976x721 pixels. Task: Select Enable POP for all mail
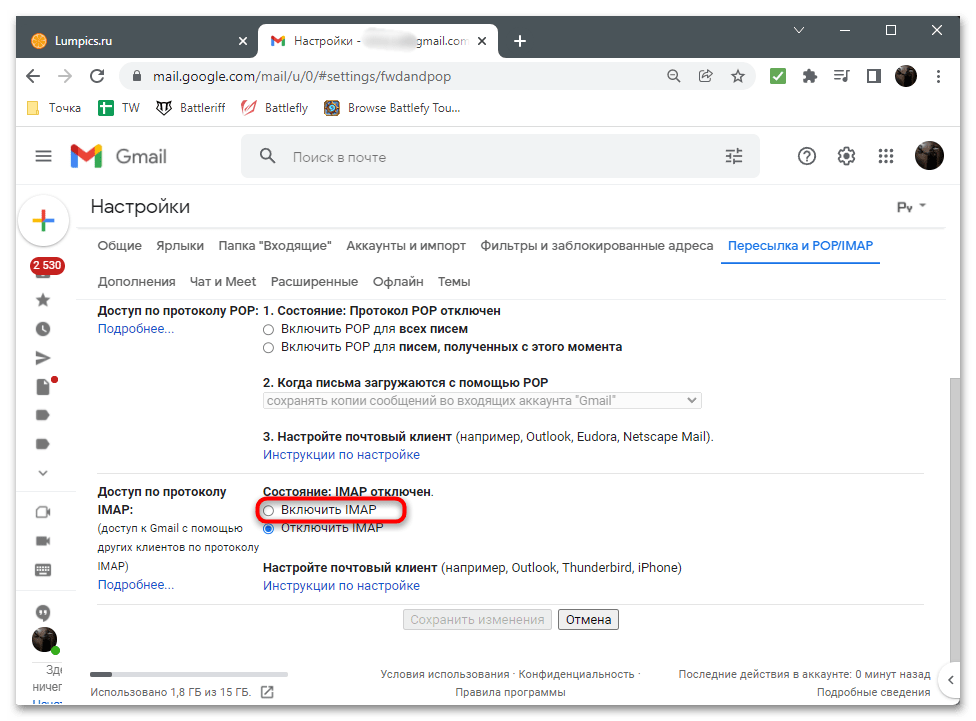268,329
